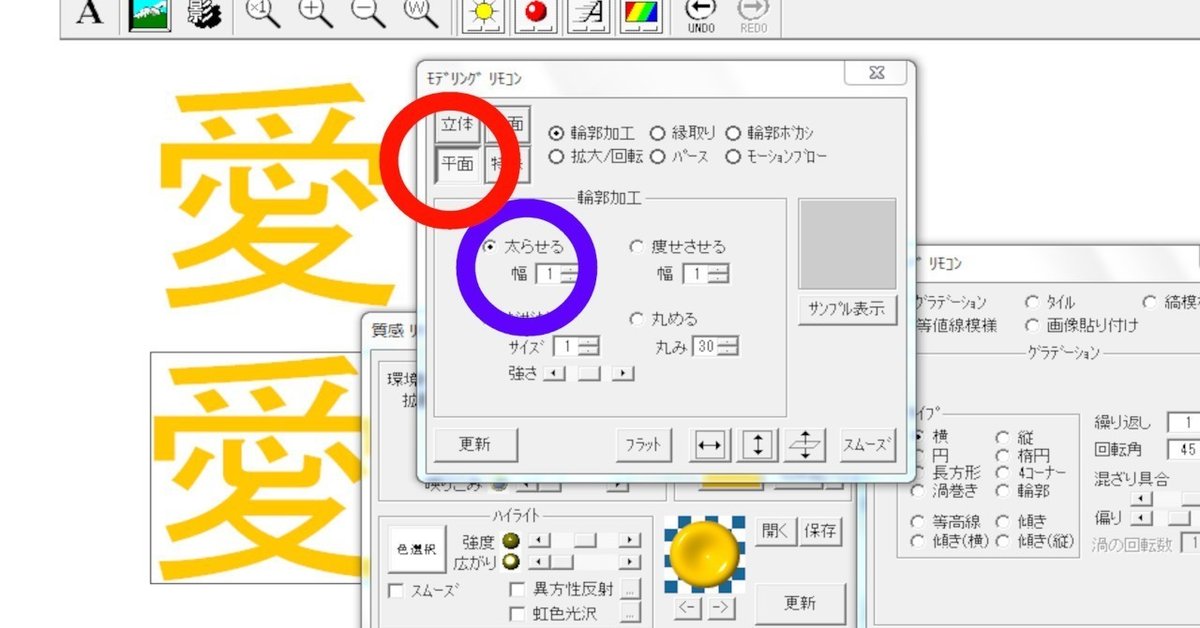Click the UNDO arrow icon
The height and width of the screenshot is (628, 1200).
(700, 12)
